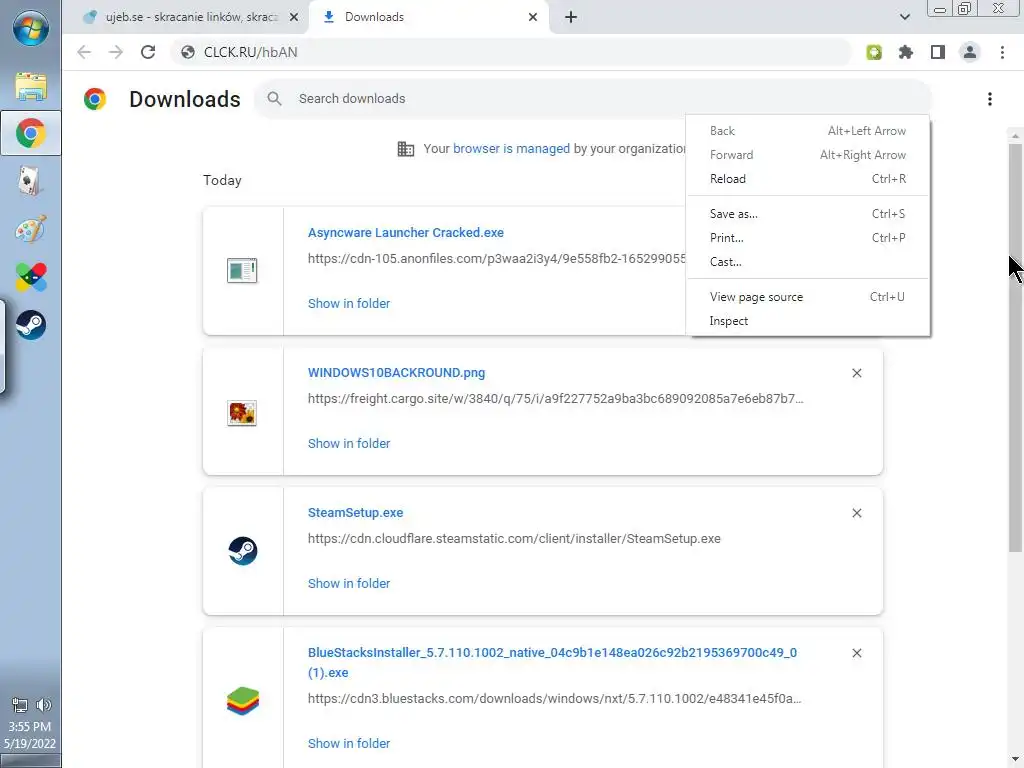Select Reload from the context menu
Screen dimensions: 1024x768
728,179
